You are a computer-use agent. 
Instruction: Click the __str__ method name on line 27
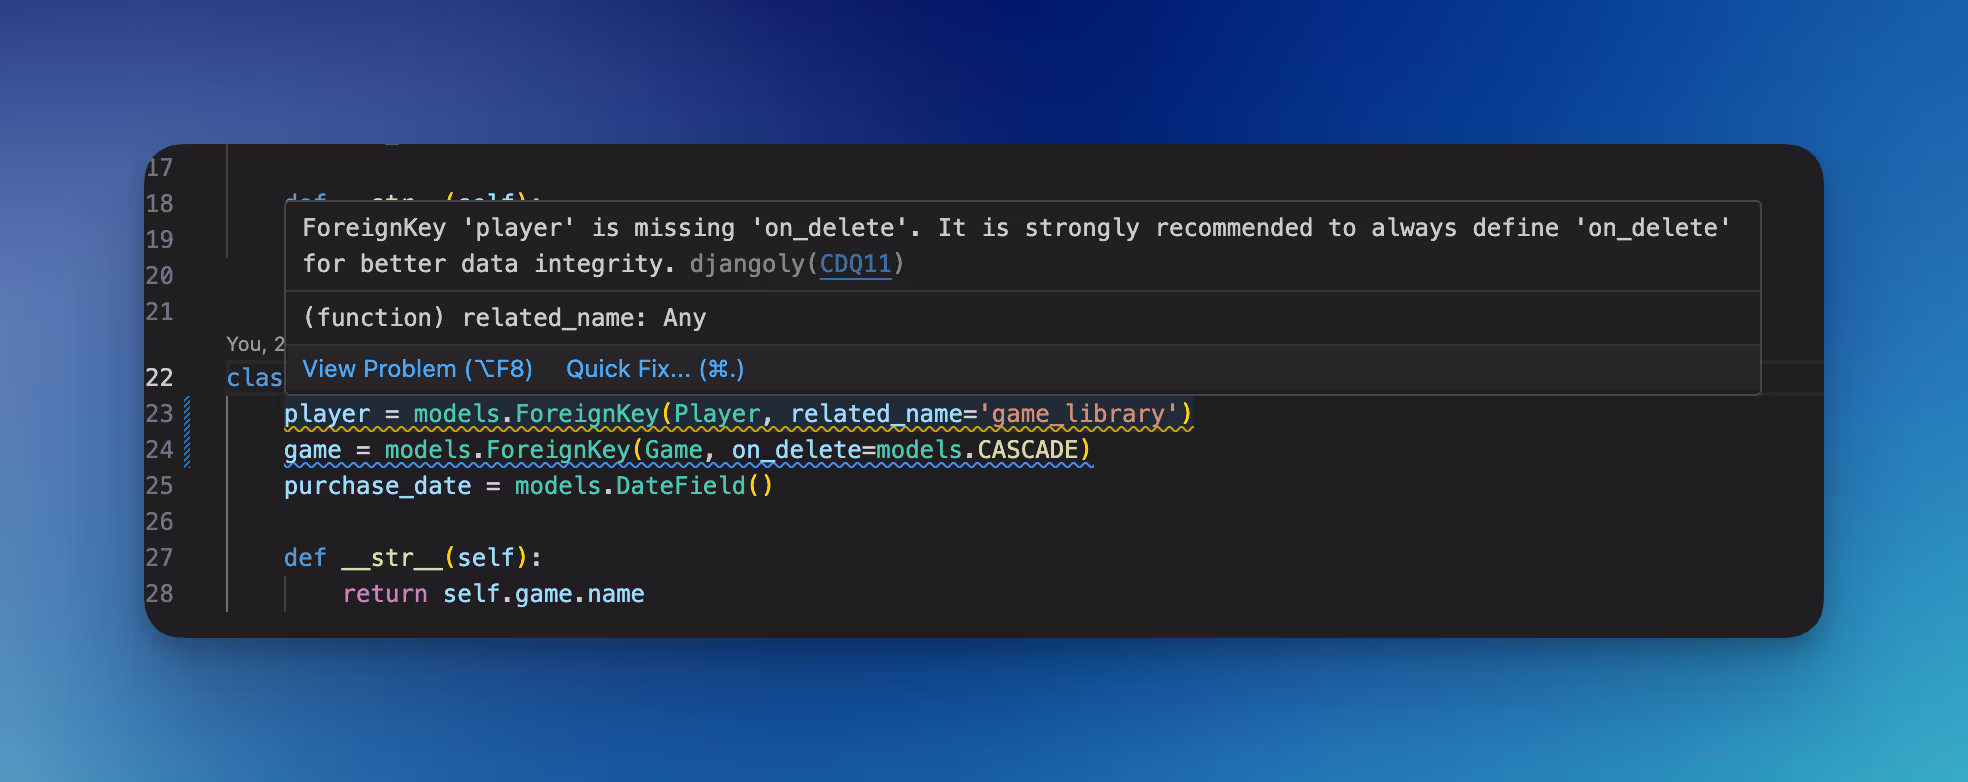pos(392,558)
